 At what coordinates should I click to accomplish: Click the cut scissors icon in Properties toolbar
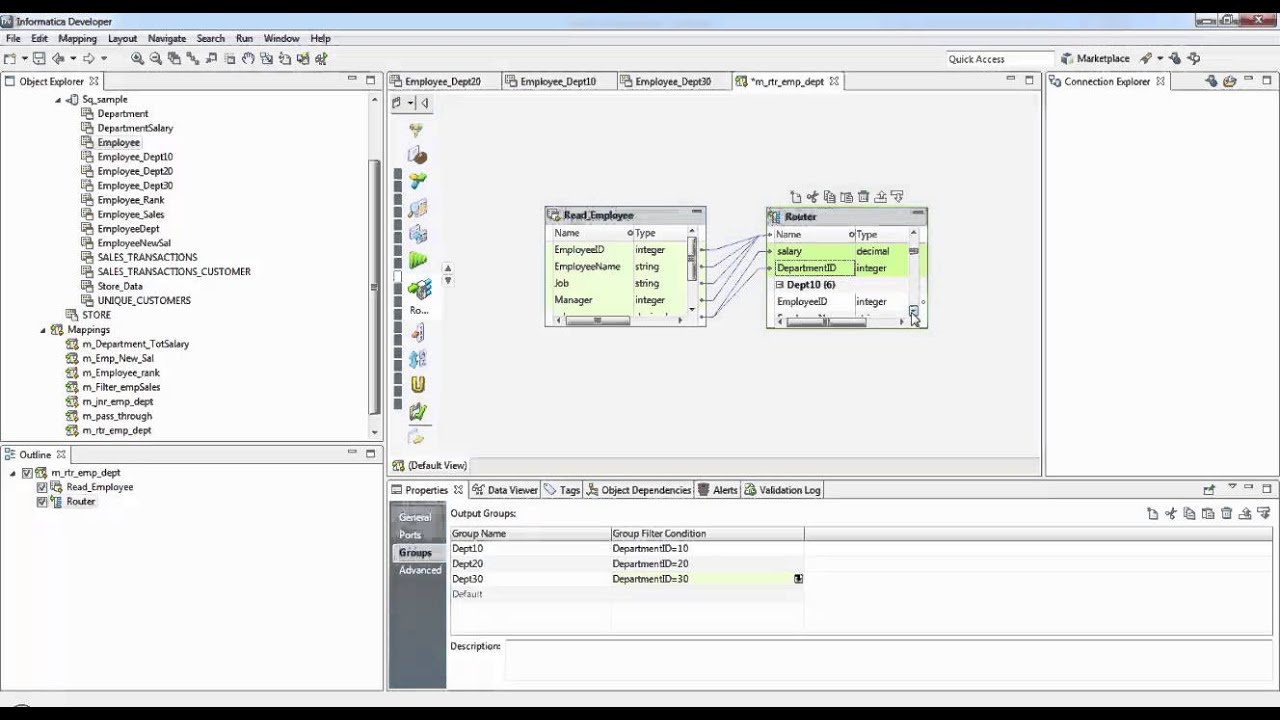click(1171, 514)
